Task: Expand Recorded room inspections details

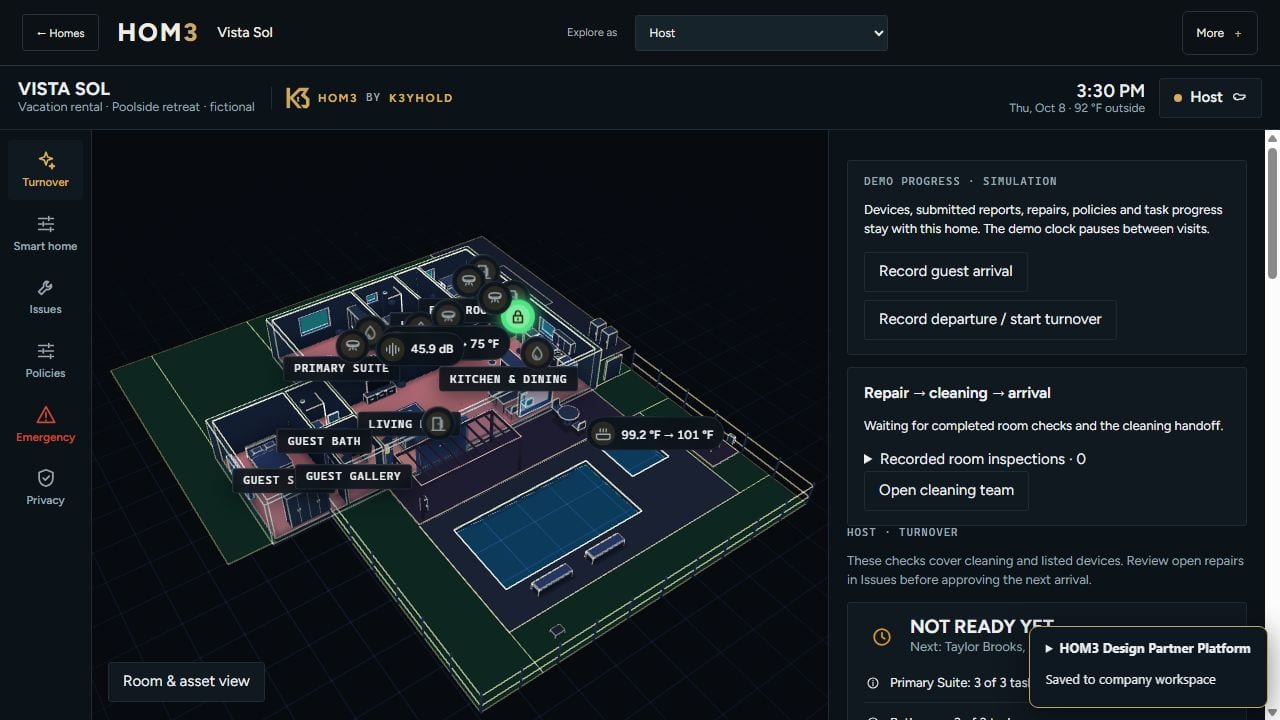Action: [x=975, y=459]
